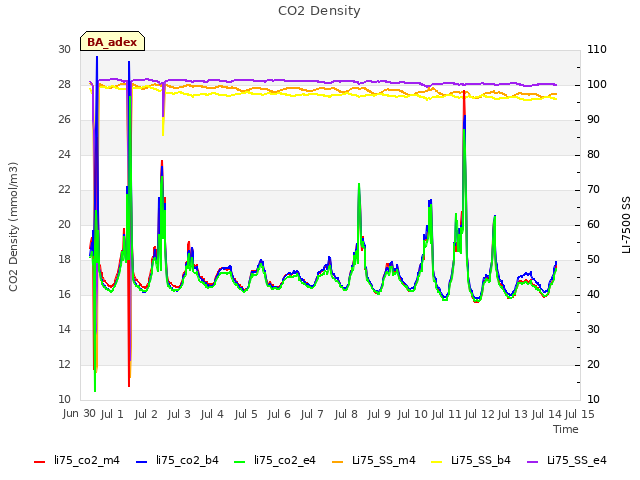Click the green li75_co2_e4 legend swatch
This screenshot has width=640, height=480.
point(239,462)
